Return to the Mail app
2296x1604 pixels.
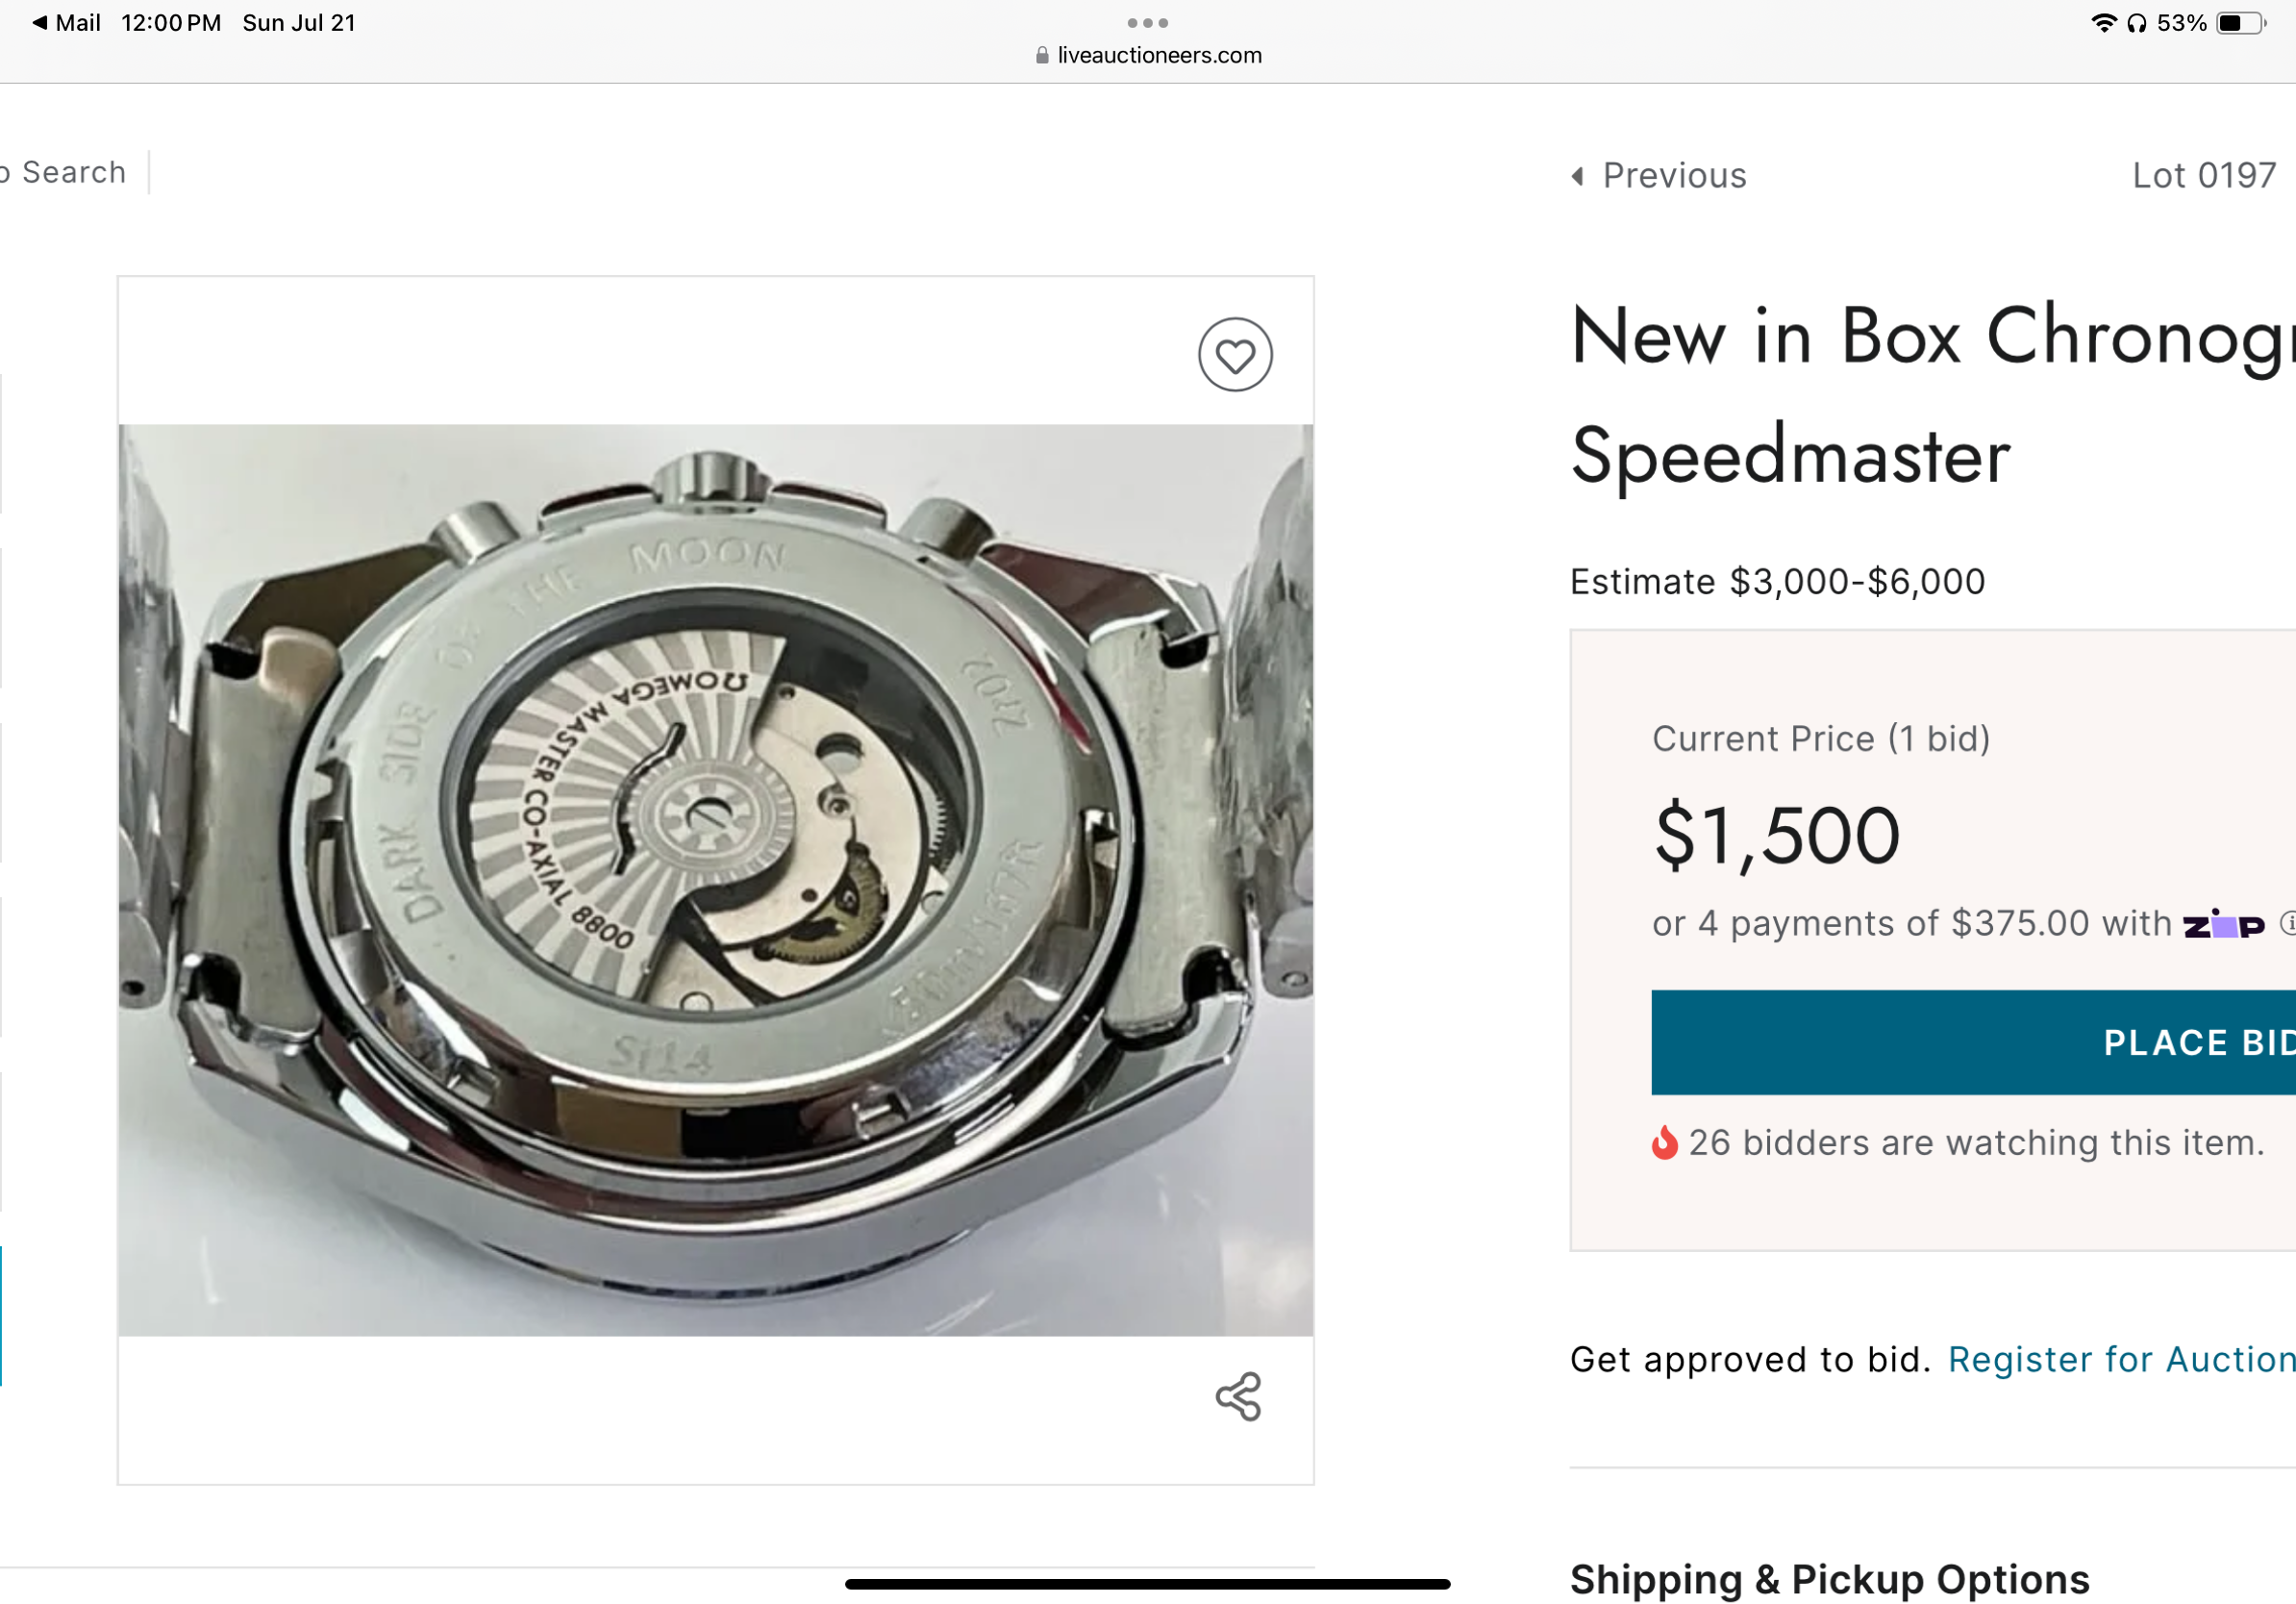pyautogui.click(x=66, y=23)
